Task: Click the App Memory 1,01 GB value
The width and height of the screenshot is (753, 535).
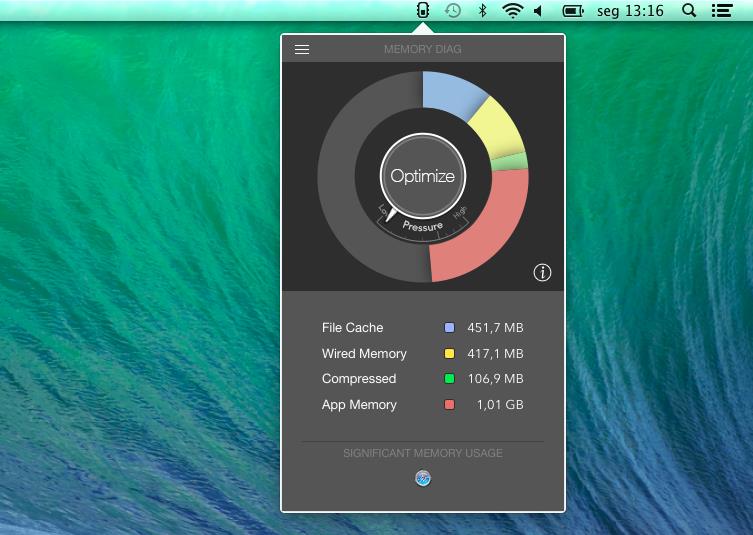Action: 500,405
